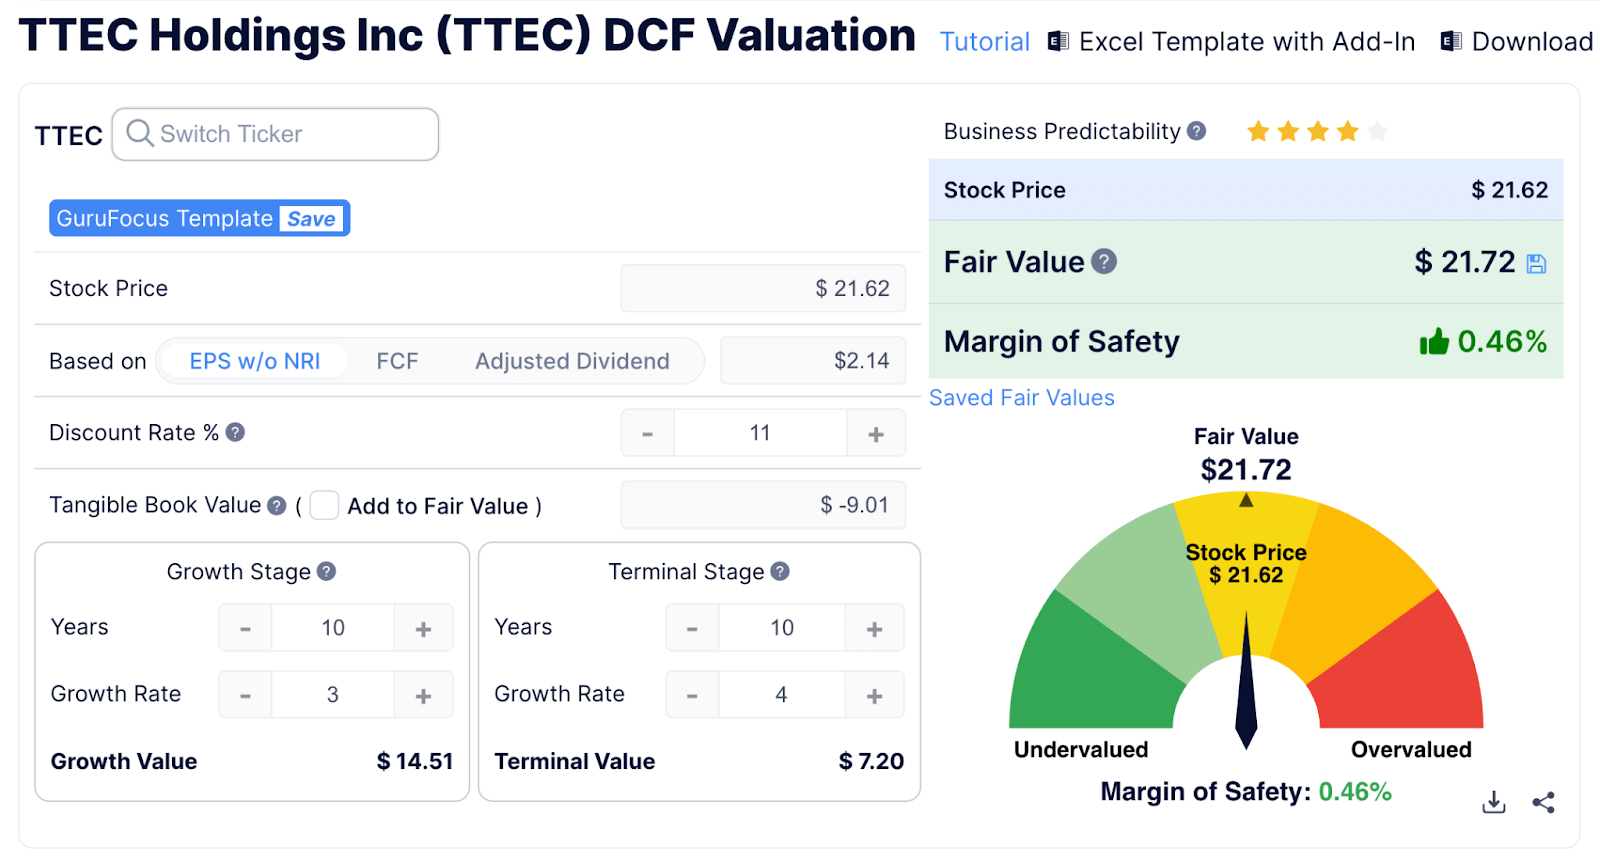
Task: Increase Terminal Stage Growth Rate
Action: click(x=875, y=694)
